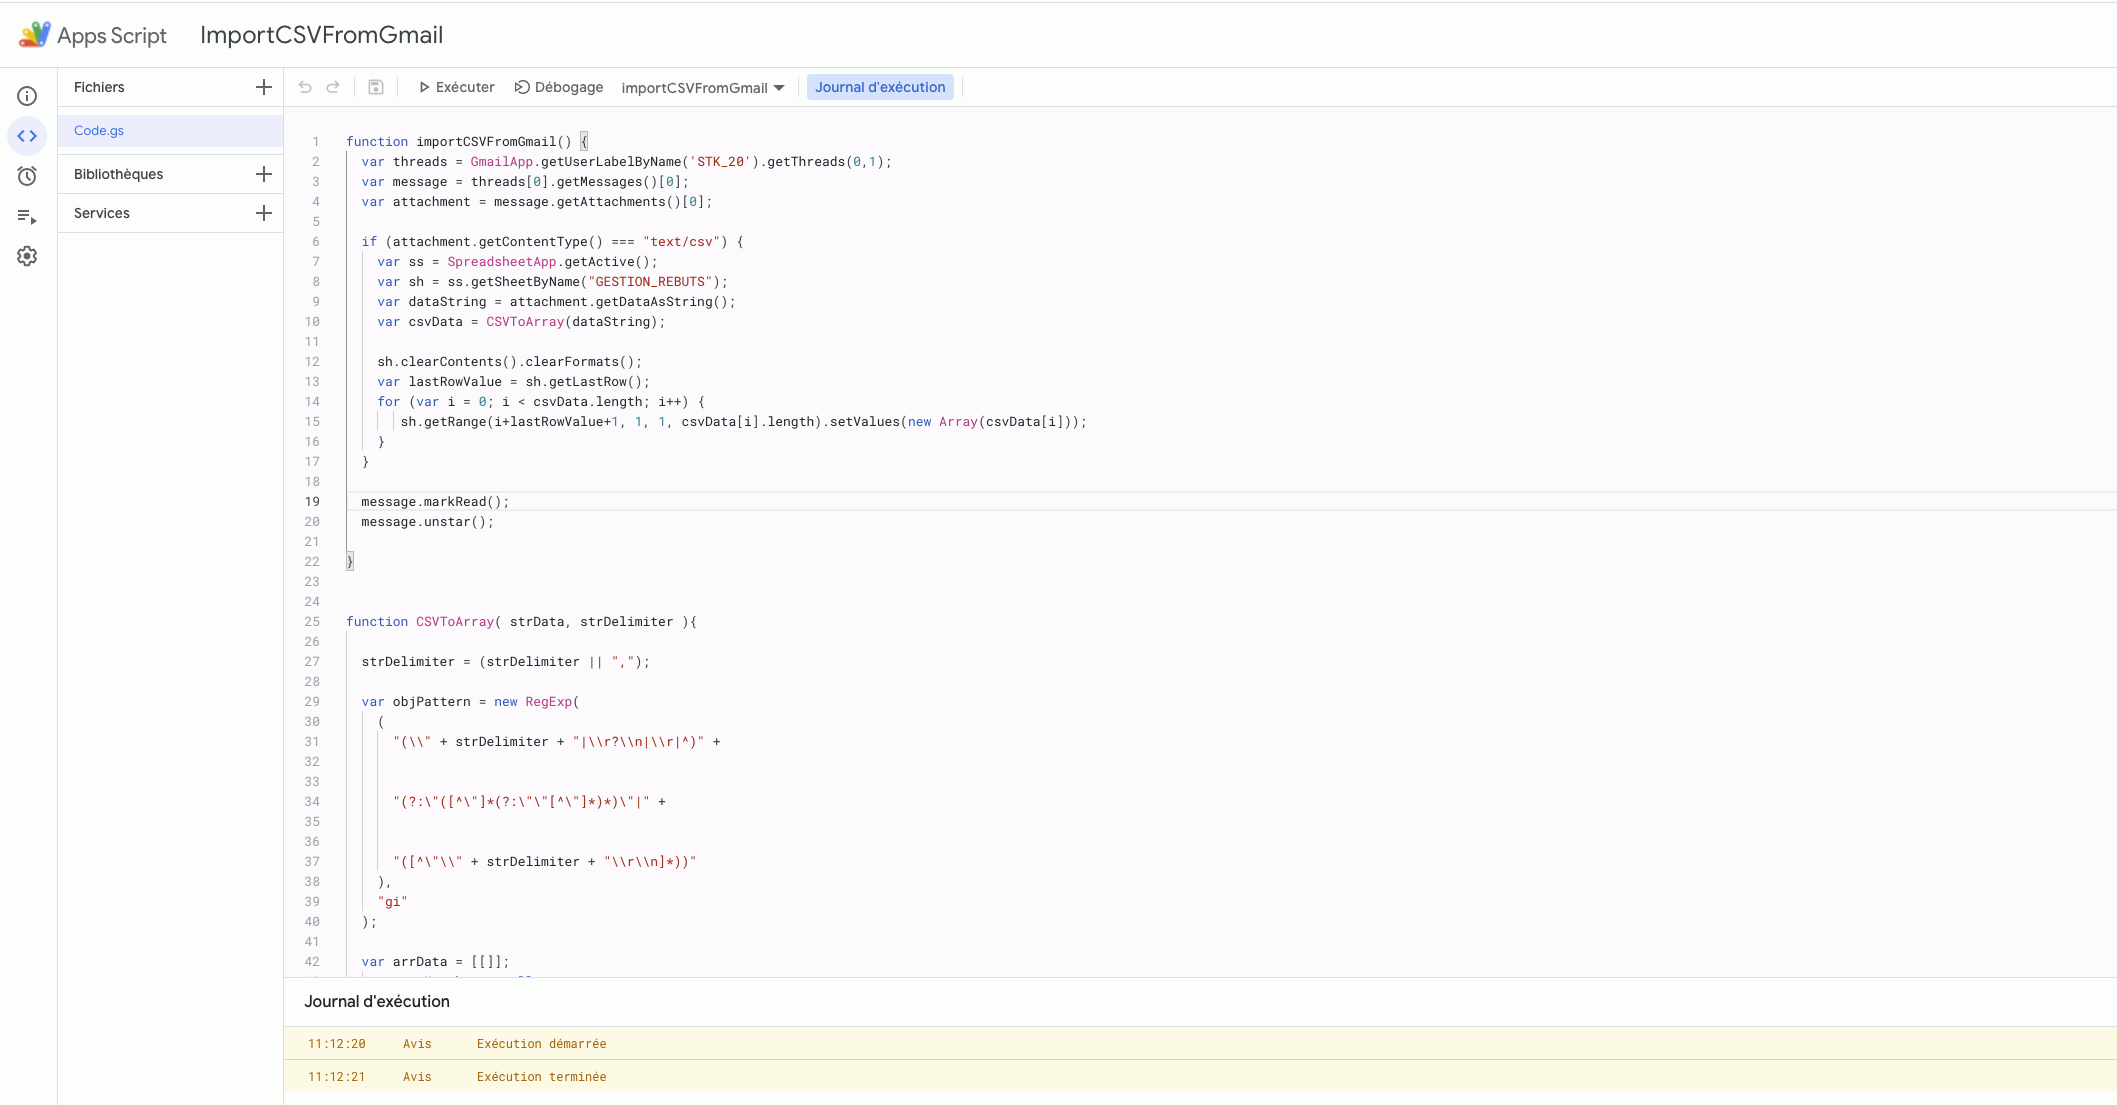Open the Overview info icon in sidebar
This screenshot has width=2117, height=1105.
click(27, 96)
